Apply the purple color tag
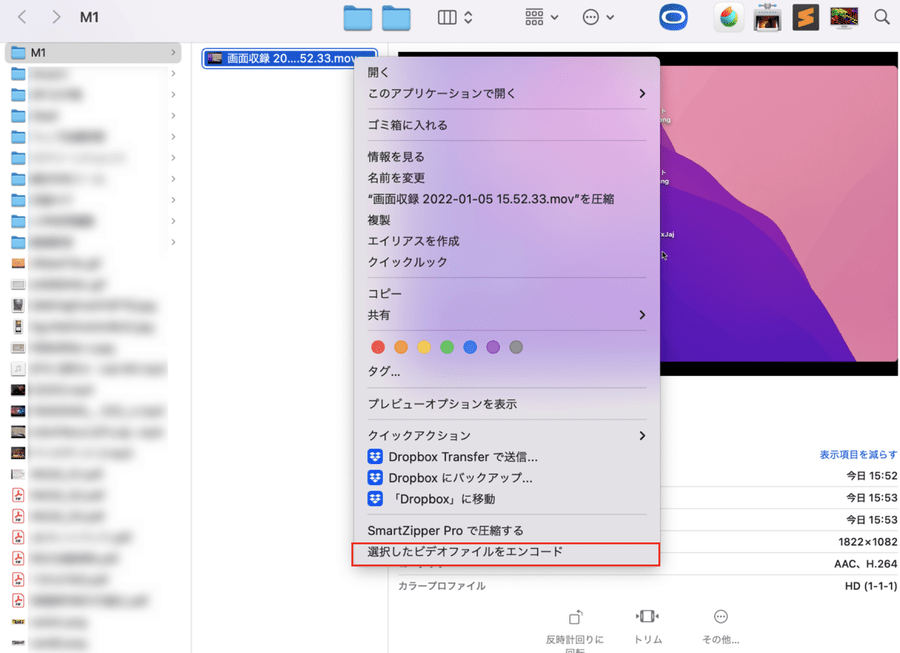900x653 pixels. pyautogui.click(x=493, y=347)
